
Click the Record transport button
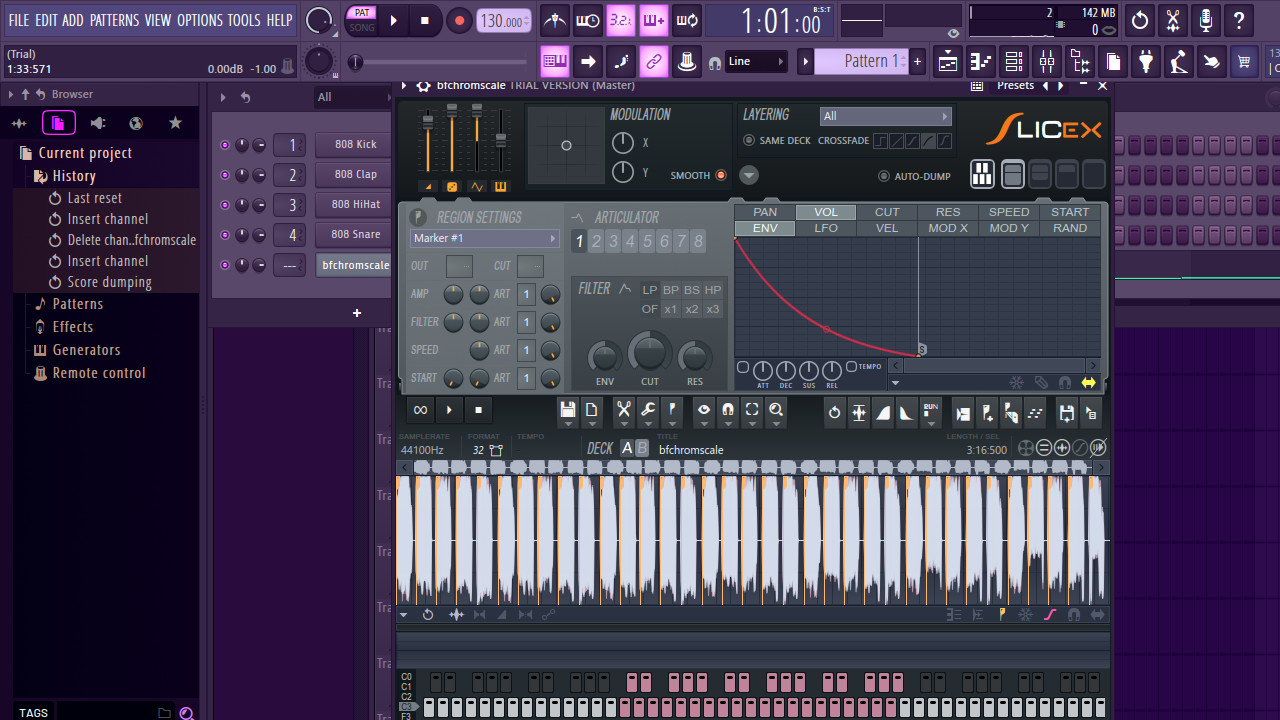[x=459, y=20]
